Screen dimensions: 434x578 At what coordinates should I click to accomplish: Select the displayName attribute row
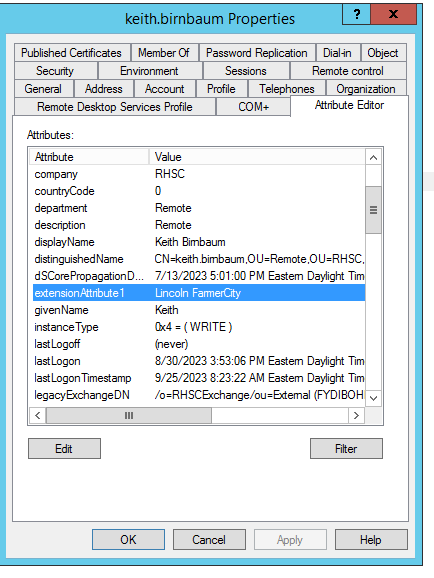point(199,242)
